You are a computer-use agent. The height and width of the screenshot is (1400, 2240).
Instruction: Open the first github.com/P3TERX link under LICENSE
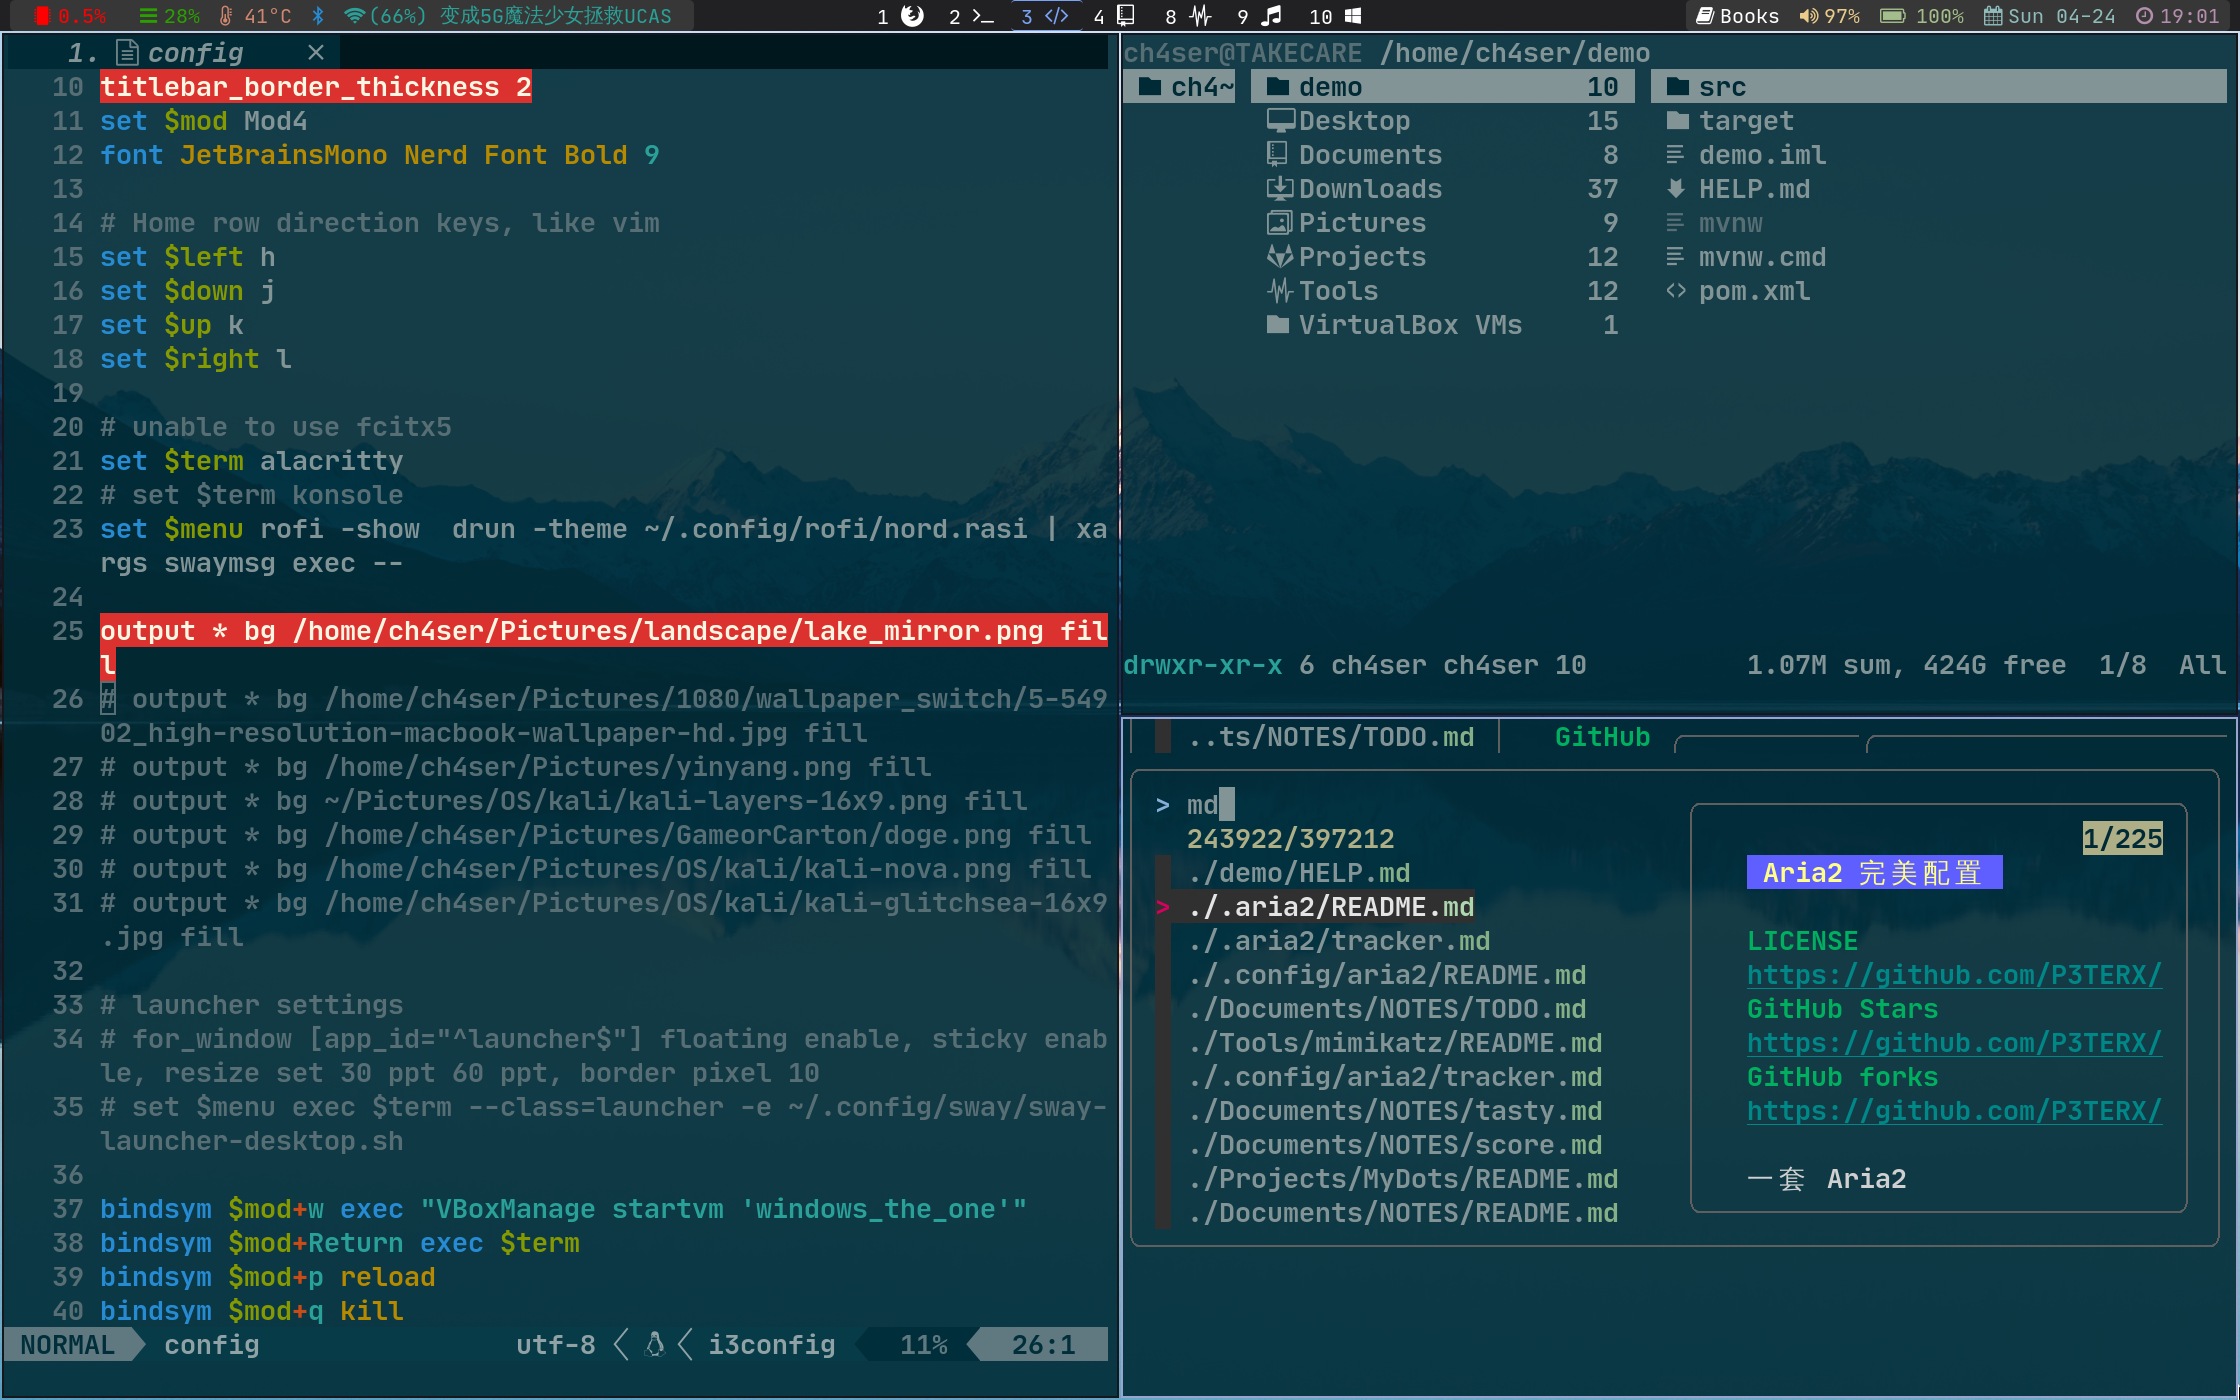(1953, 975)
